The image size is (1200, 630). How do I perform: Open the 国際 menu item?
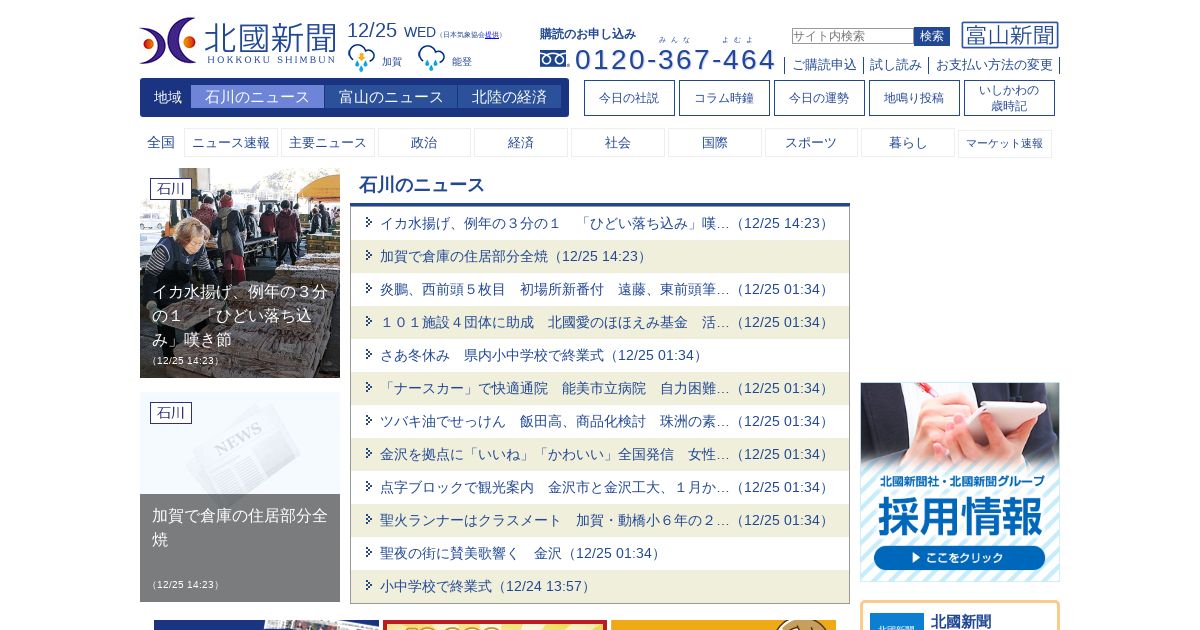click(x=715, y=143)
